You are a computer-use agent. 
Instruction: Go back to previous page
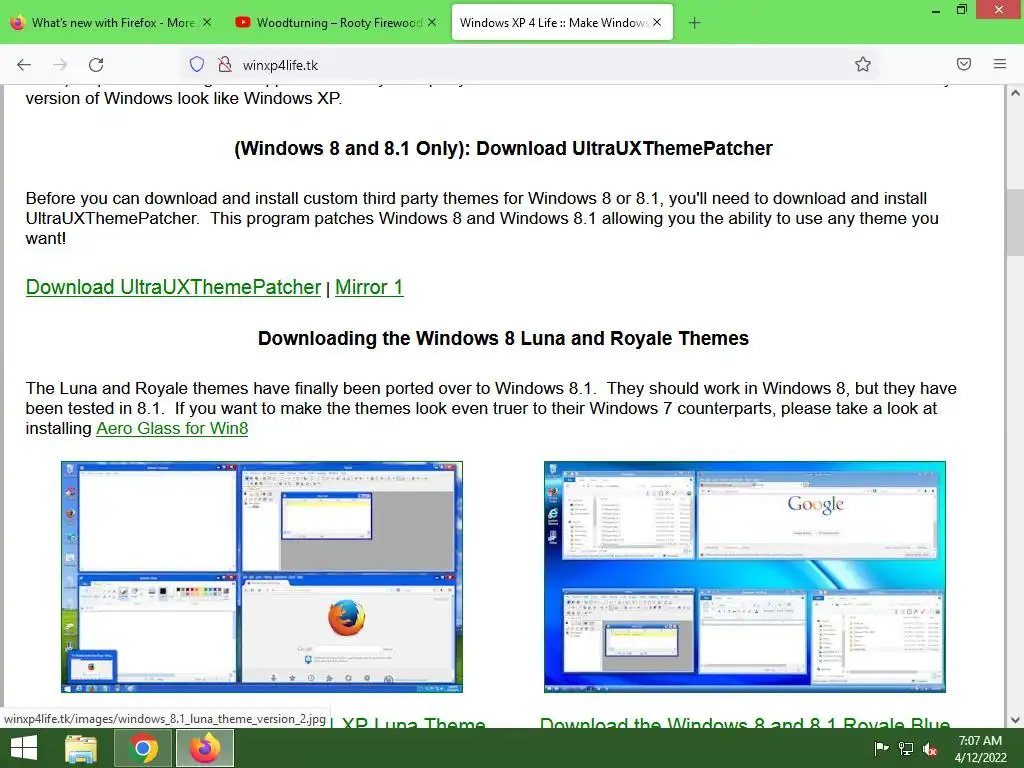pyautogui.click(x=24, y=65)
